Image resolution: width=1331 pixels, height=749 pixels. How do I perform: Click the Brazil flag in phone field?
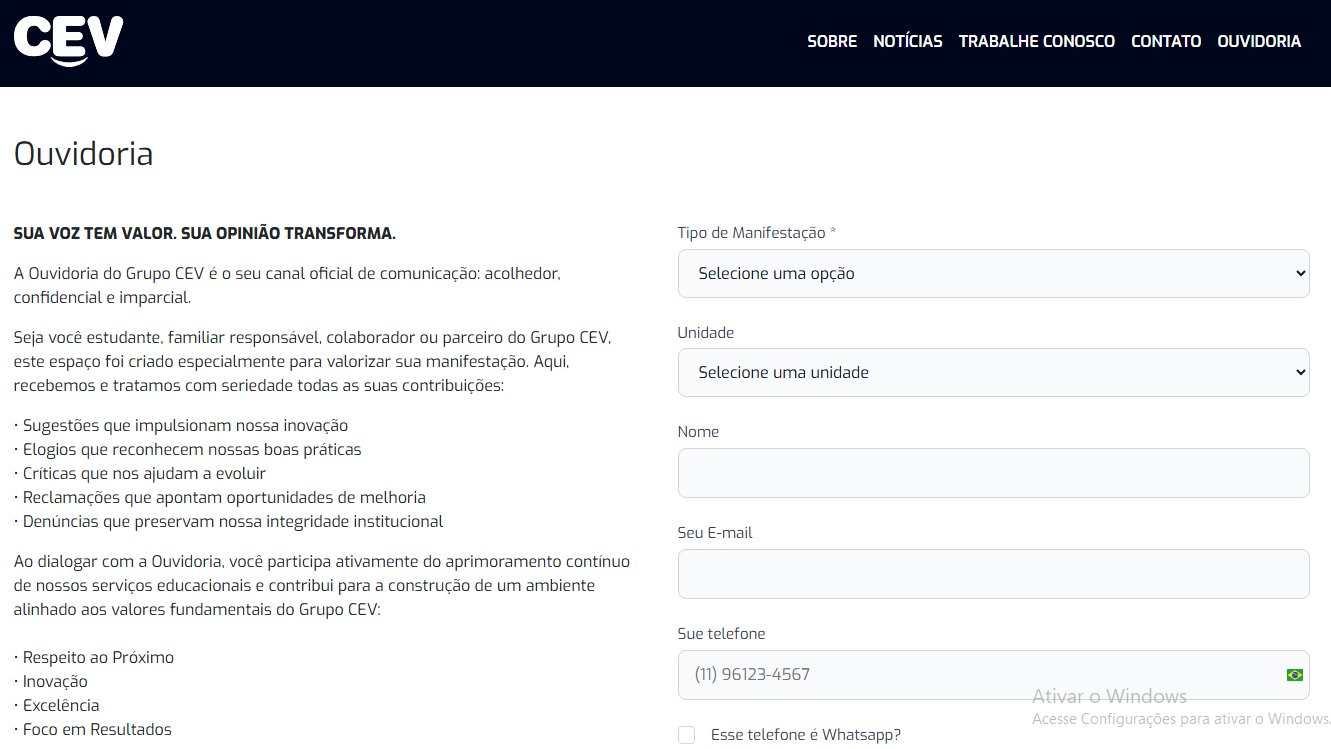tap(1294, 675)
